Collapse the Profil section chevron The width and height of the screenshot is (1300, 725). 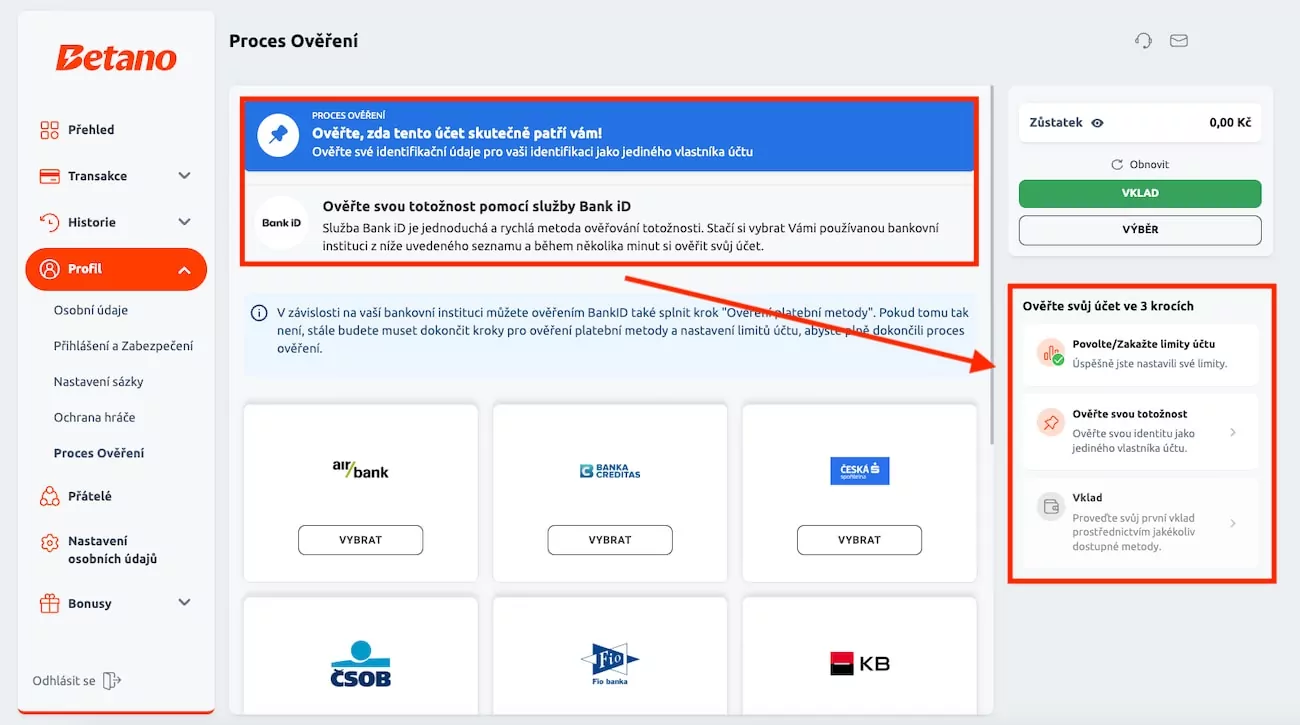coord(184,269)
